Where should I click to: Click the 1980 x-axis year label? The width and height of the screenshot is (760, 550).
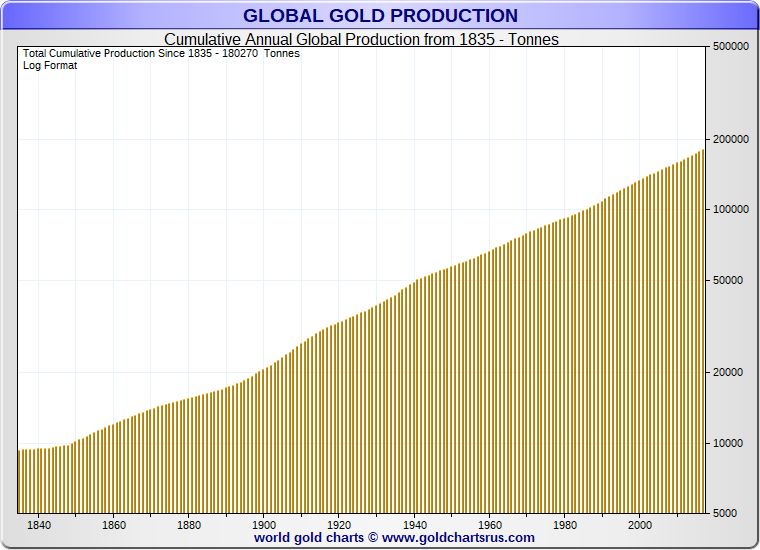tap(565, 524)
